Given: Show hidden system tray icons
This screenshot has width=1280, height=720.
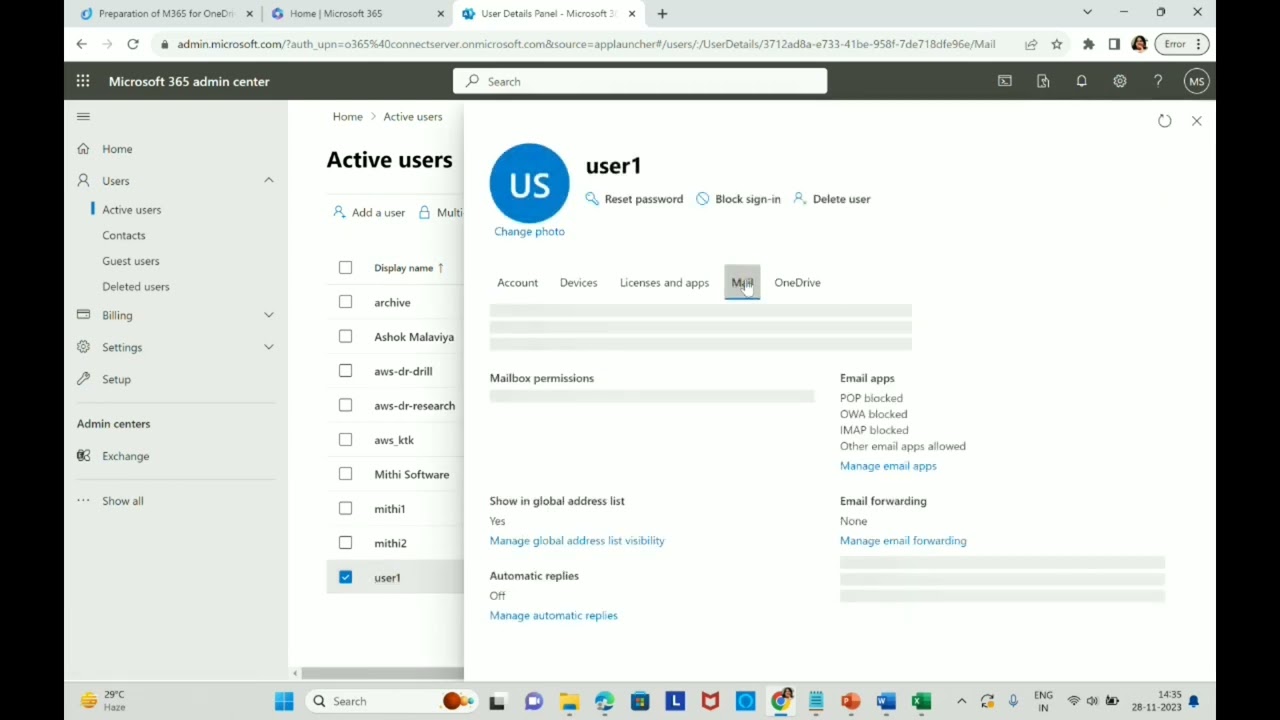Looking at the screenshot, I should pos(961,701).
